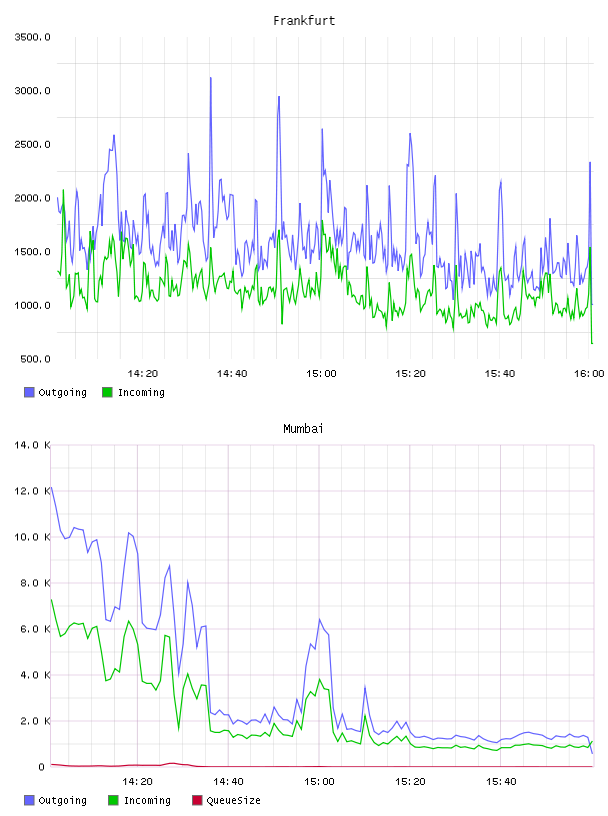Image resolution: width=608 pixels, height=816 pixels.
Task: Click the 12.0 K y-axis label in Mumbai chart
Action: pos(32,491)
